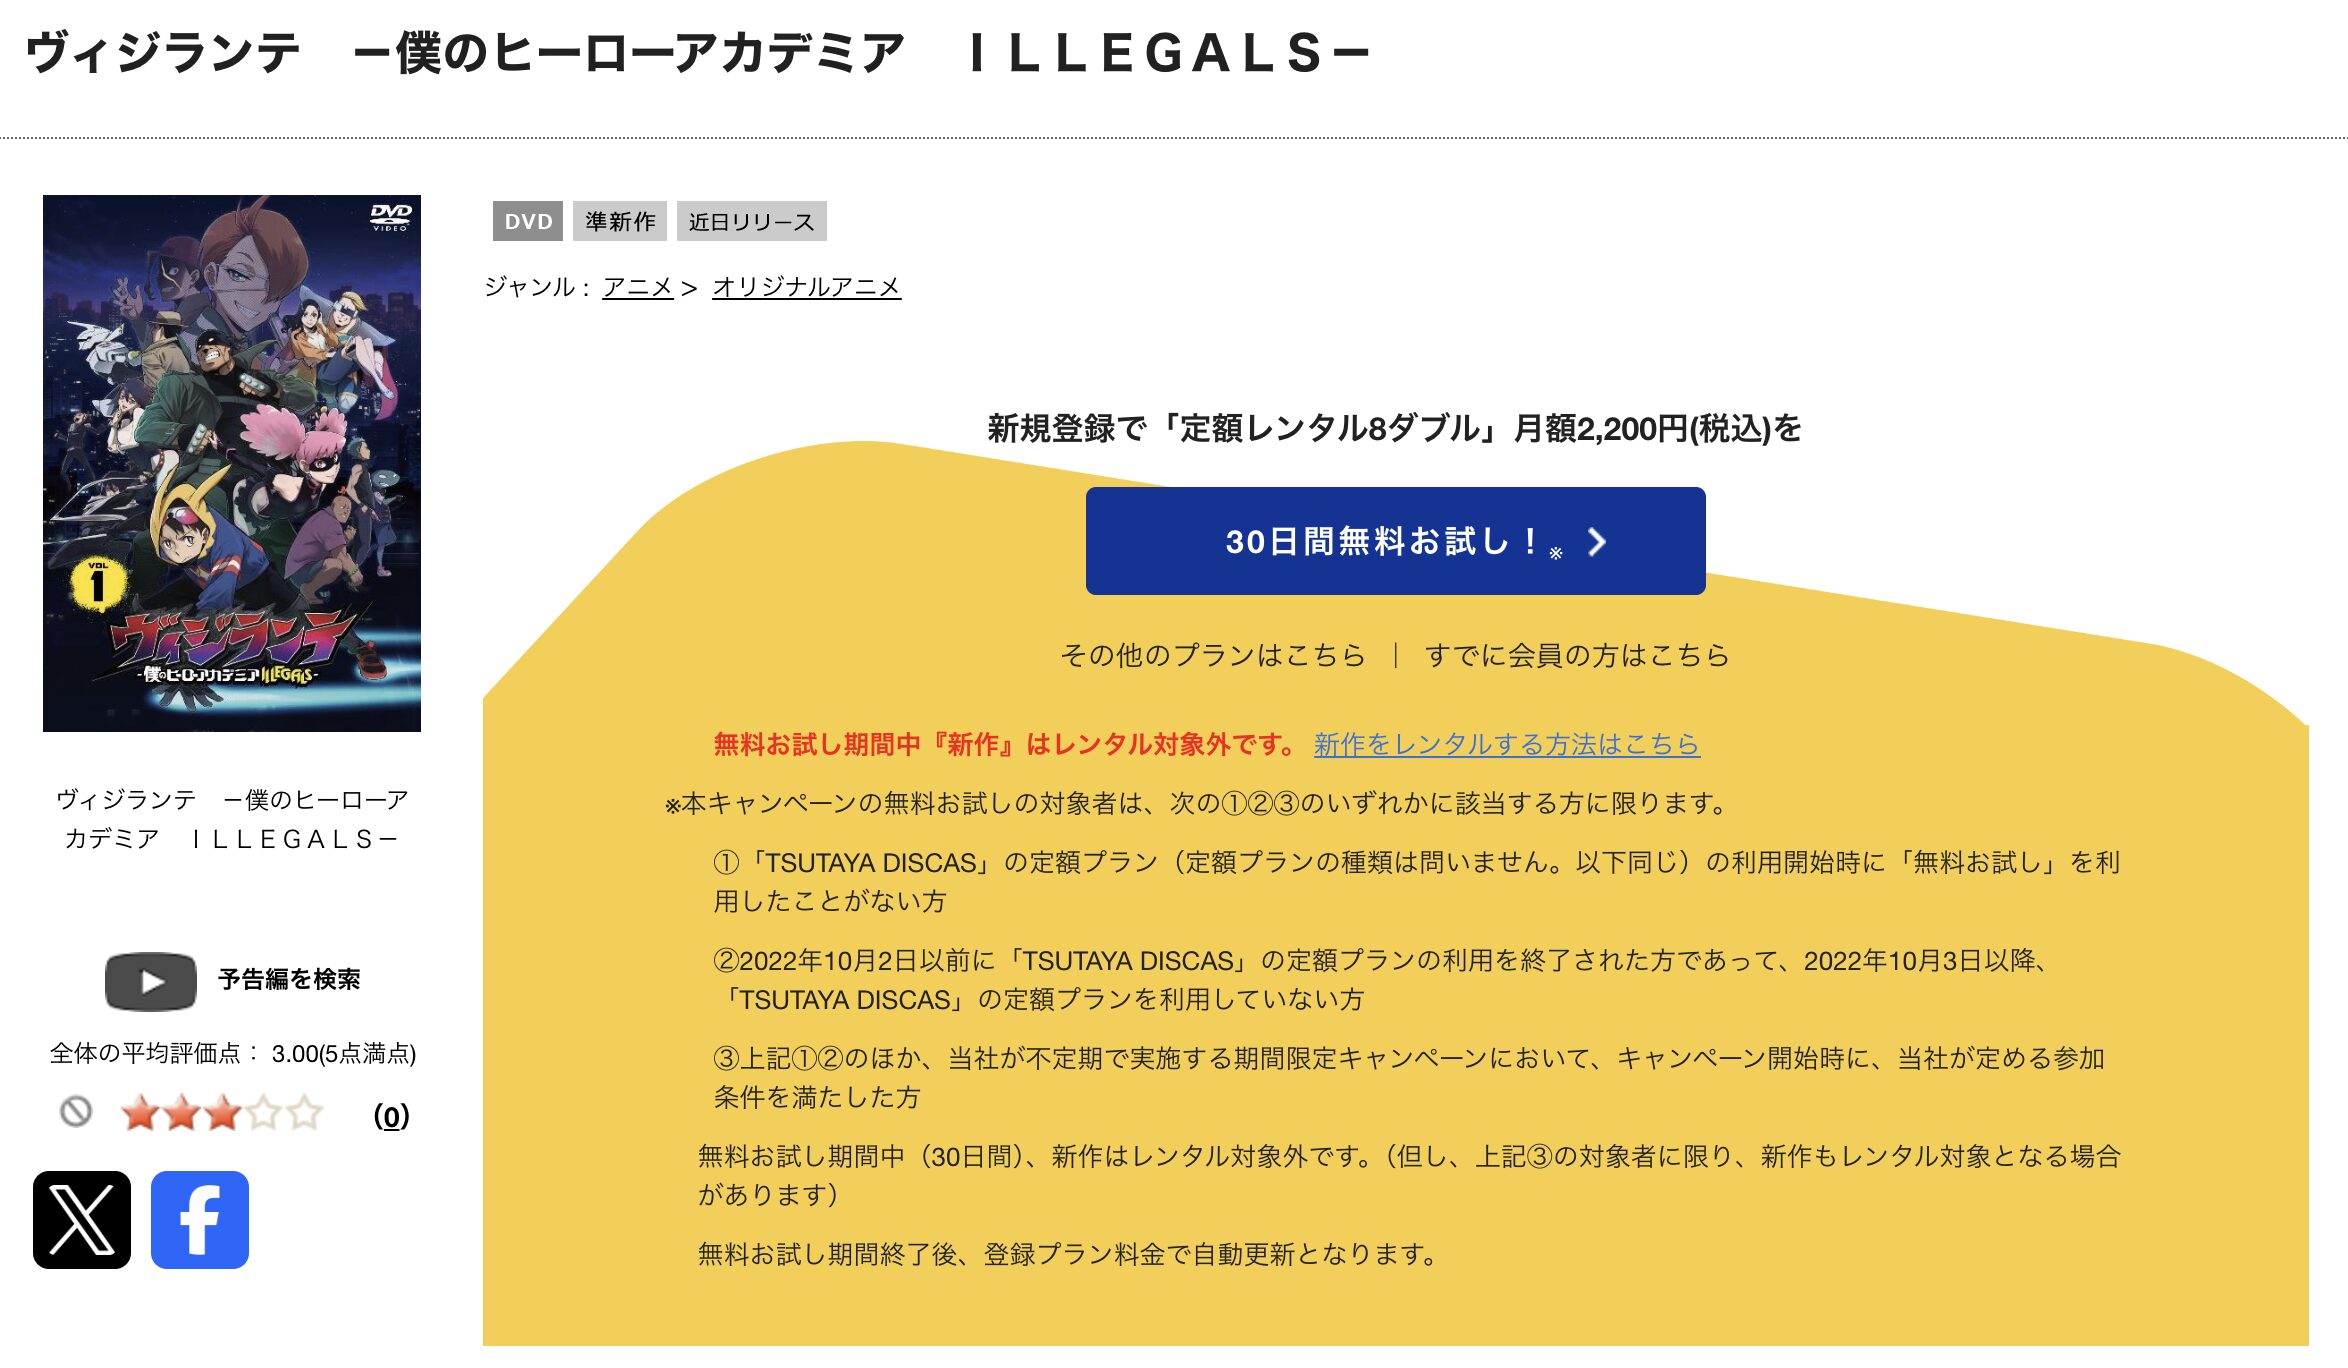Rate two stars
The width and height of the screenshot is (2348, 1368).
182,1113
